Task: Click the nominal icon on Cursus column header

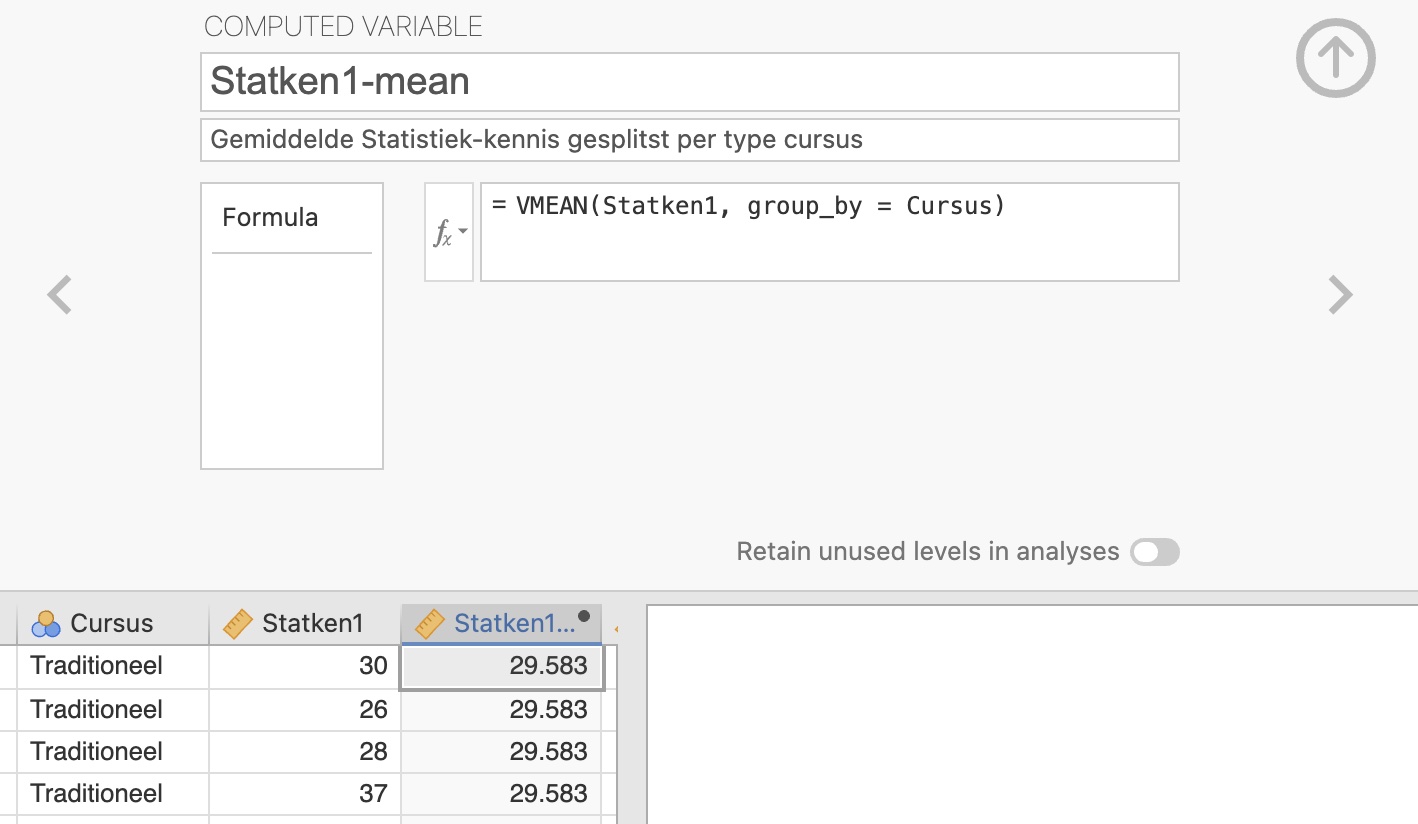Action: tap(46, 624)
